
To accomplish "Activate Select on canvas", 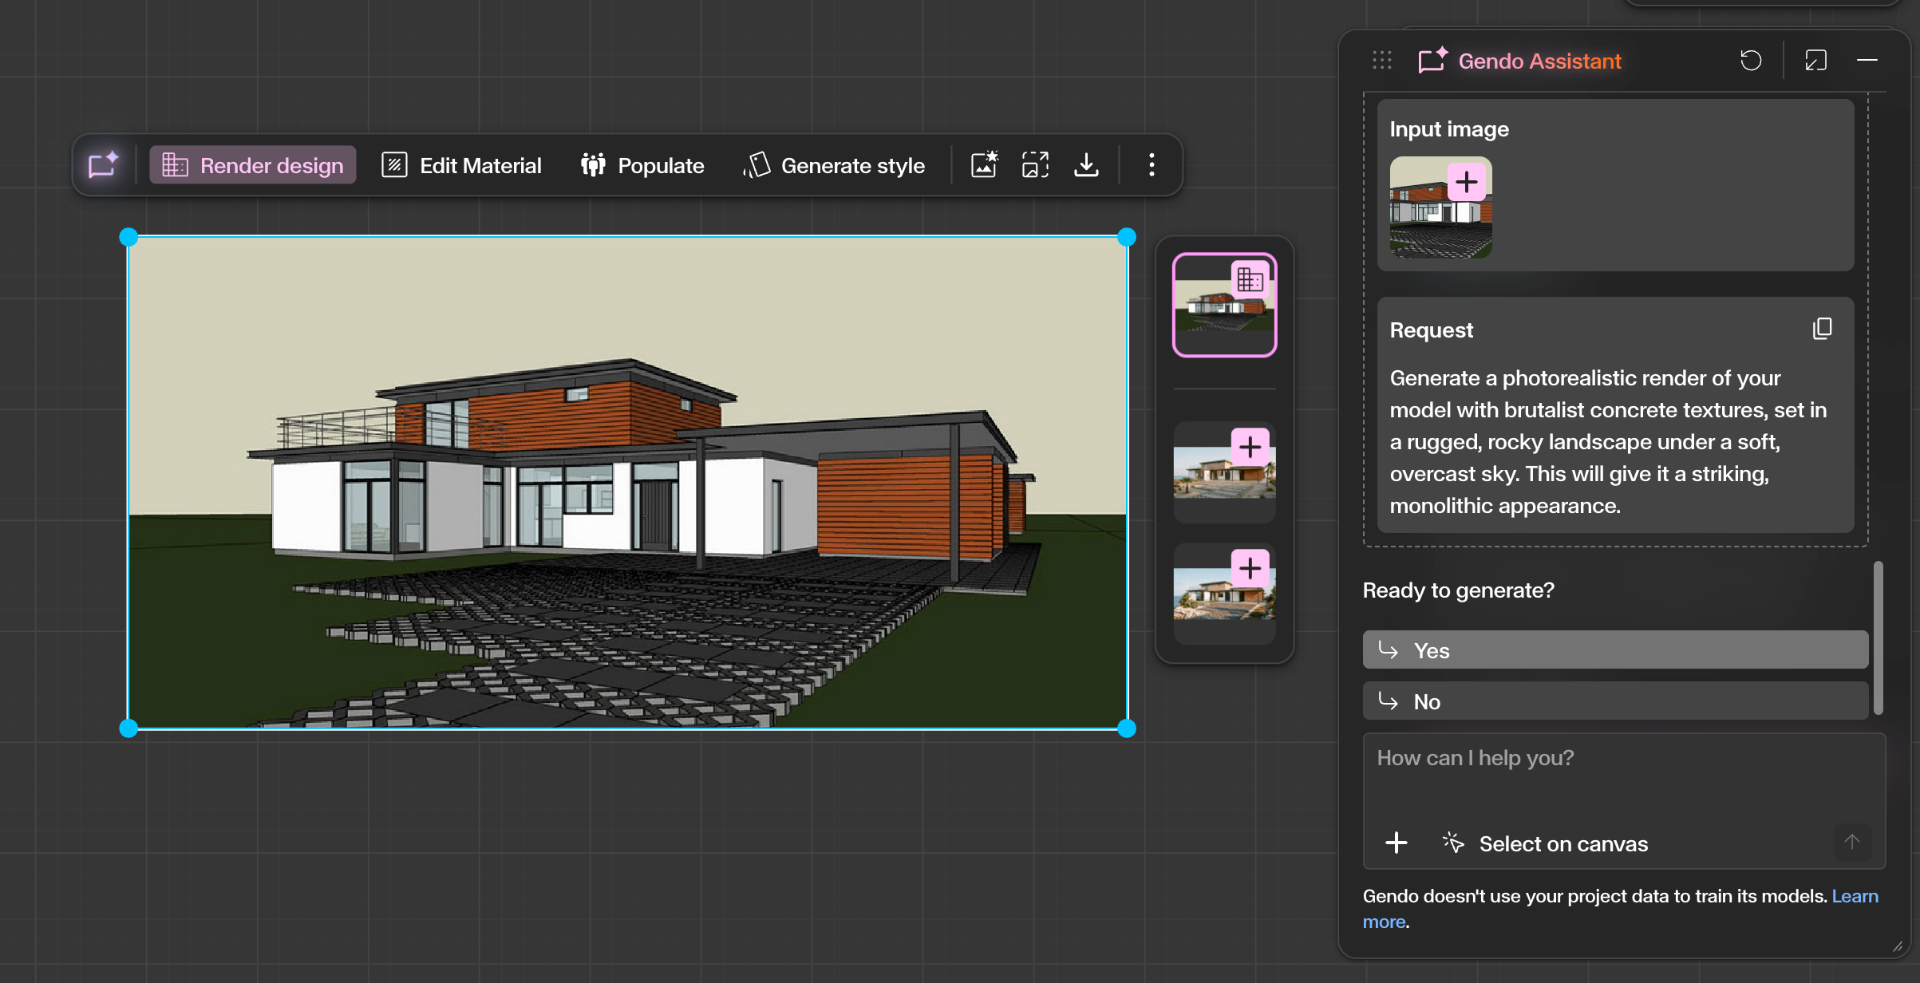I will (x=1546, y=843).
